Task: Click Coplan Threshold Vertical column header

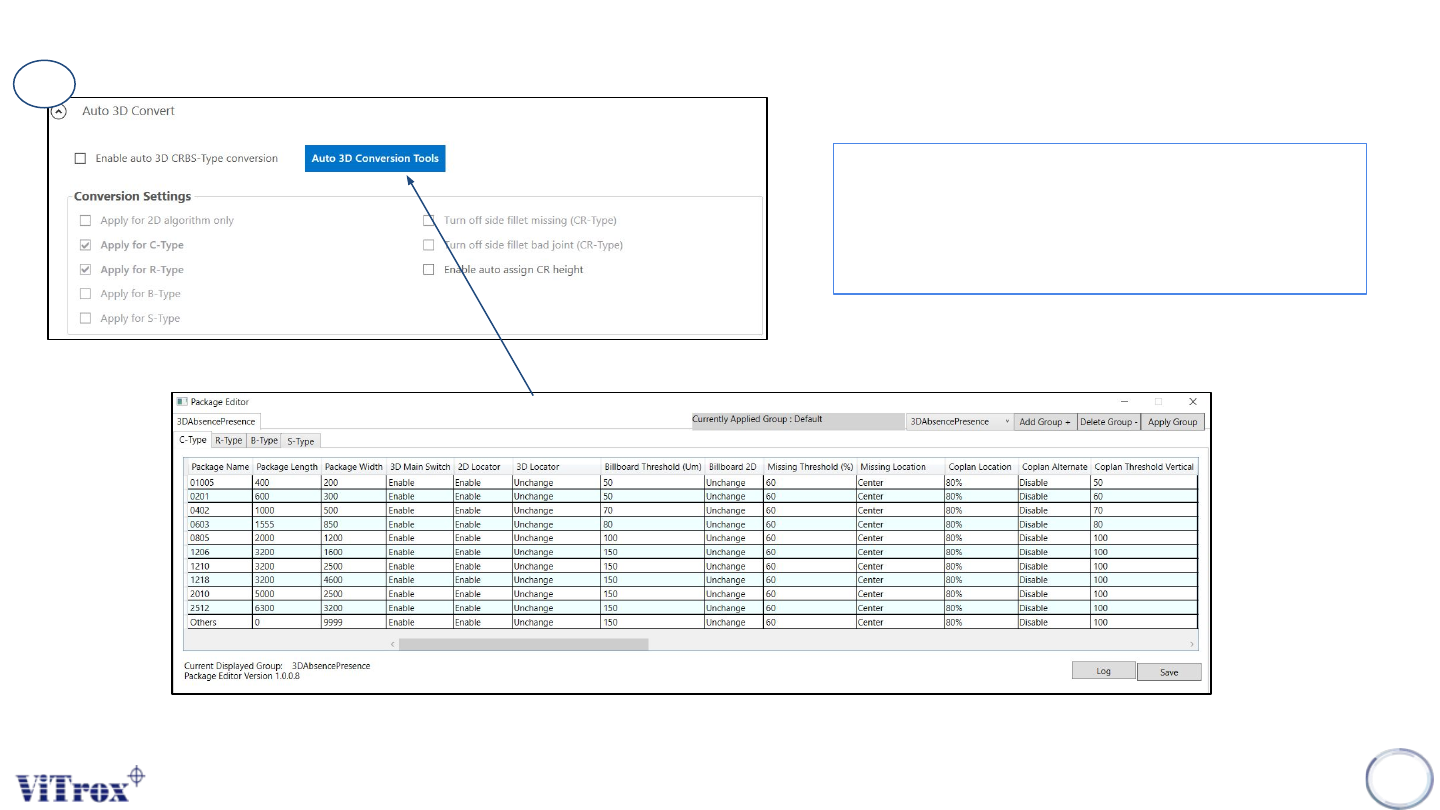Action: click(1144, 467)
